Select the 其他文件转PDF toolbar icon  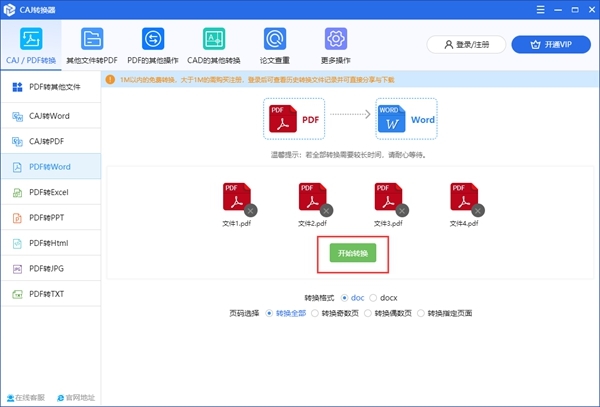click(92, 44)
